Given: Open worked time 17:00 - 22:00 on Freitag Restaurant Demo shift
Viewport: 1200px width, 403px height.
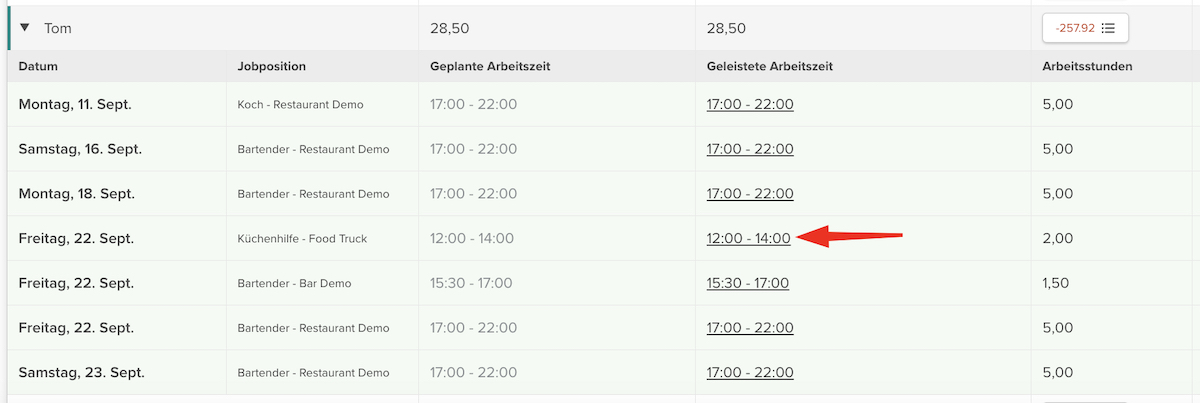Looking at the screenshot, I should [750, 328].
